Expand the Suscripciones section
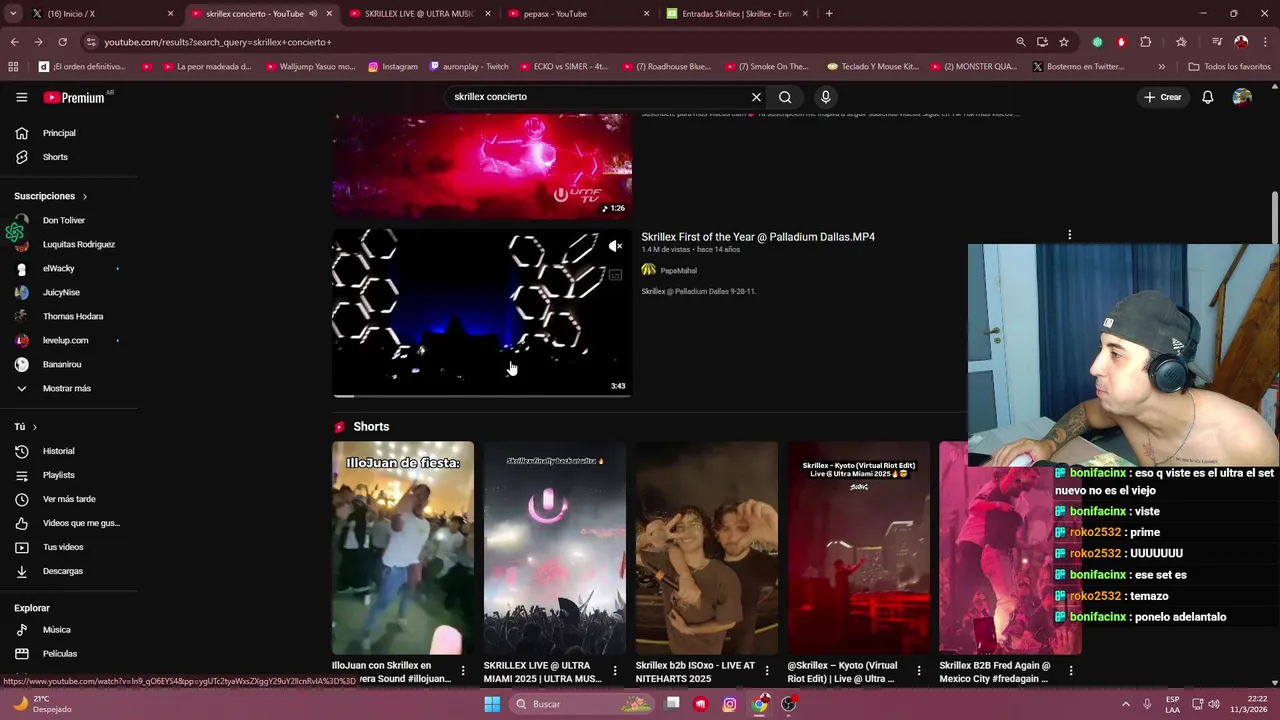Image resolution: width=1280 pixels, height=720 pixels. click(51, 196)
